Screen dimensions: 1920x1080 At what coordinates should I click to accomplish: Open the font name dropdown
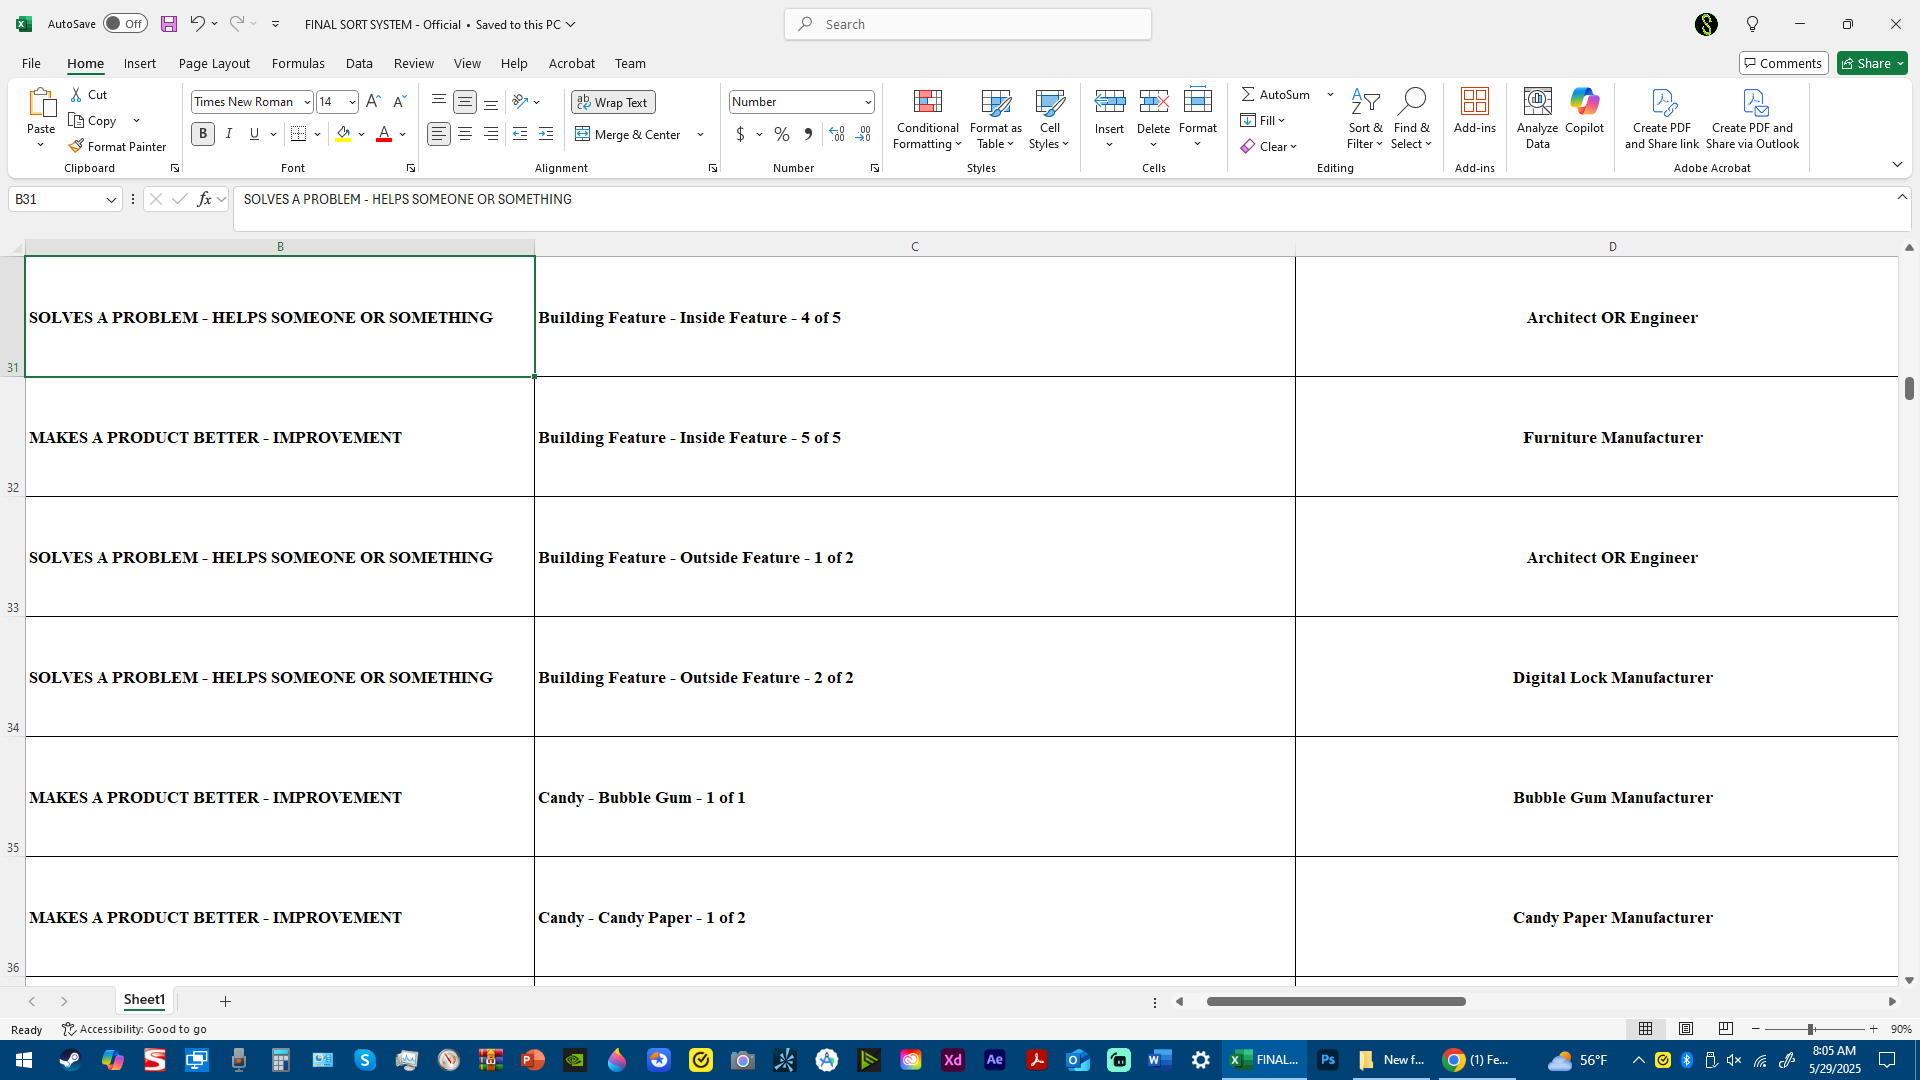307,102
